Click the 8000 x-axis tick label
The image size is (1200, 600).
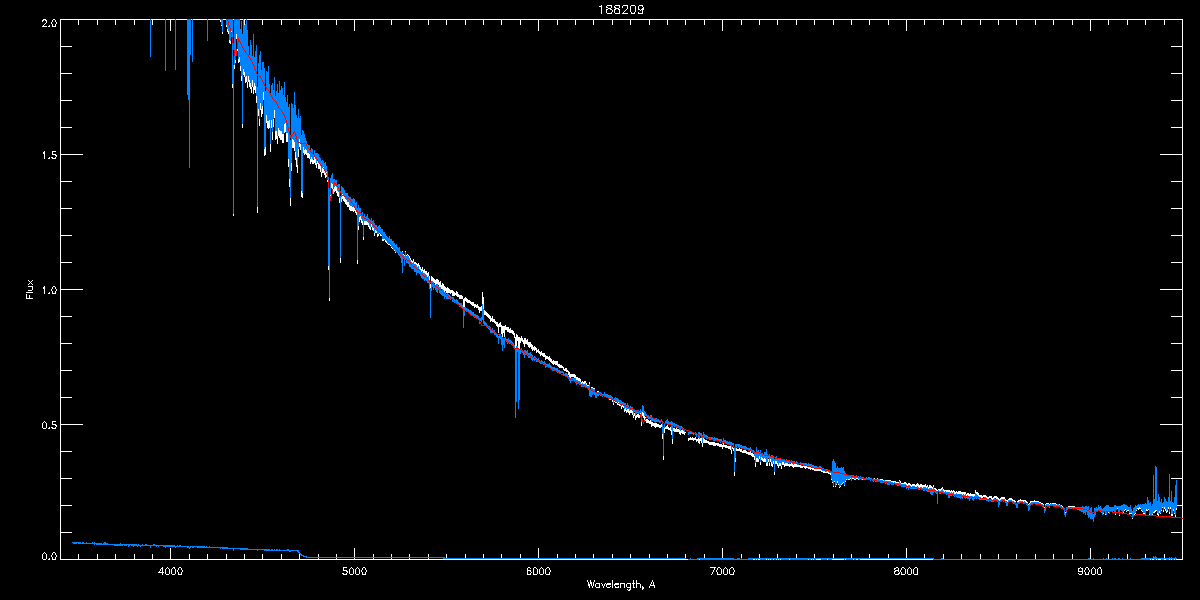click(906, 572)
